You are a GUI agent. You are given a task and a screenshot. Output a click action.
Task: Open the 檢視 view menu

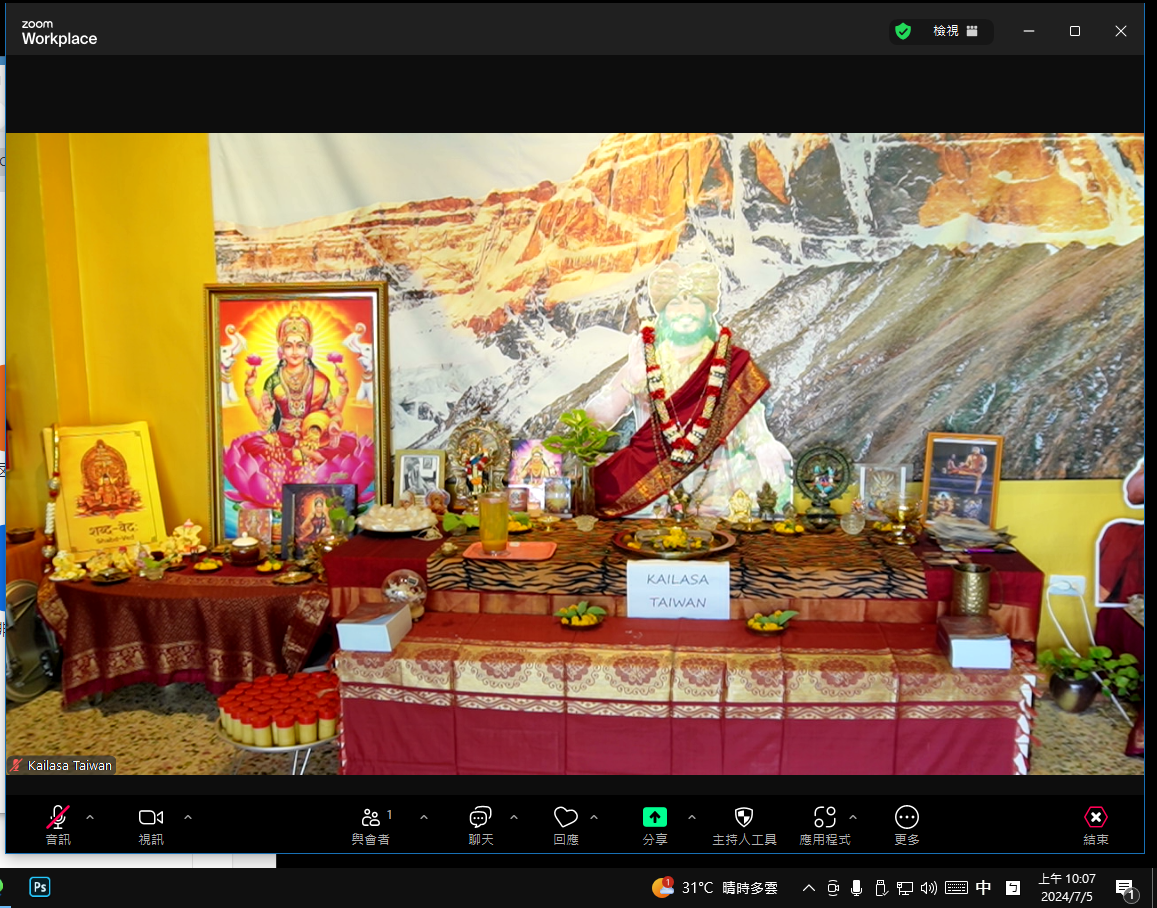tap(955, 31)
